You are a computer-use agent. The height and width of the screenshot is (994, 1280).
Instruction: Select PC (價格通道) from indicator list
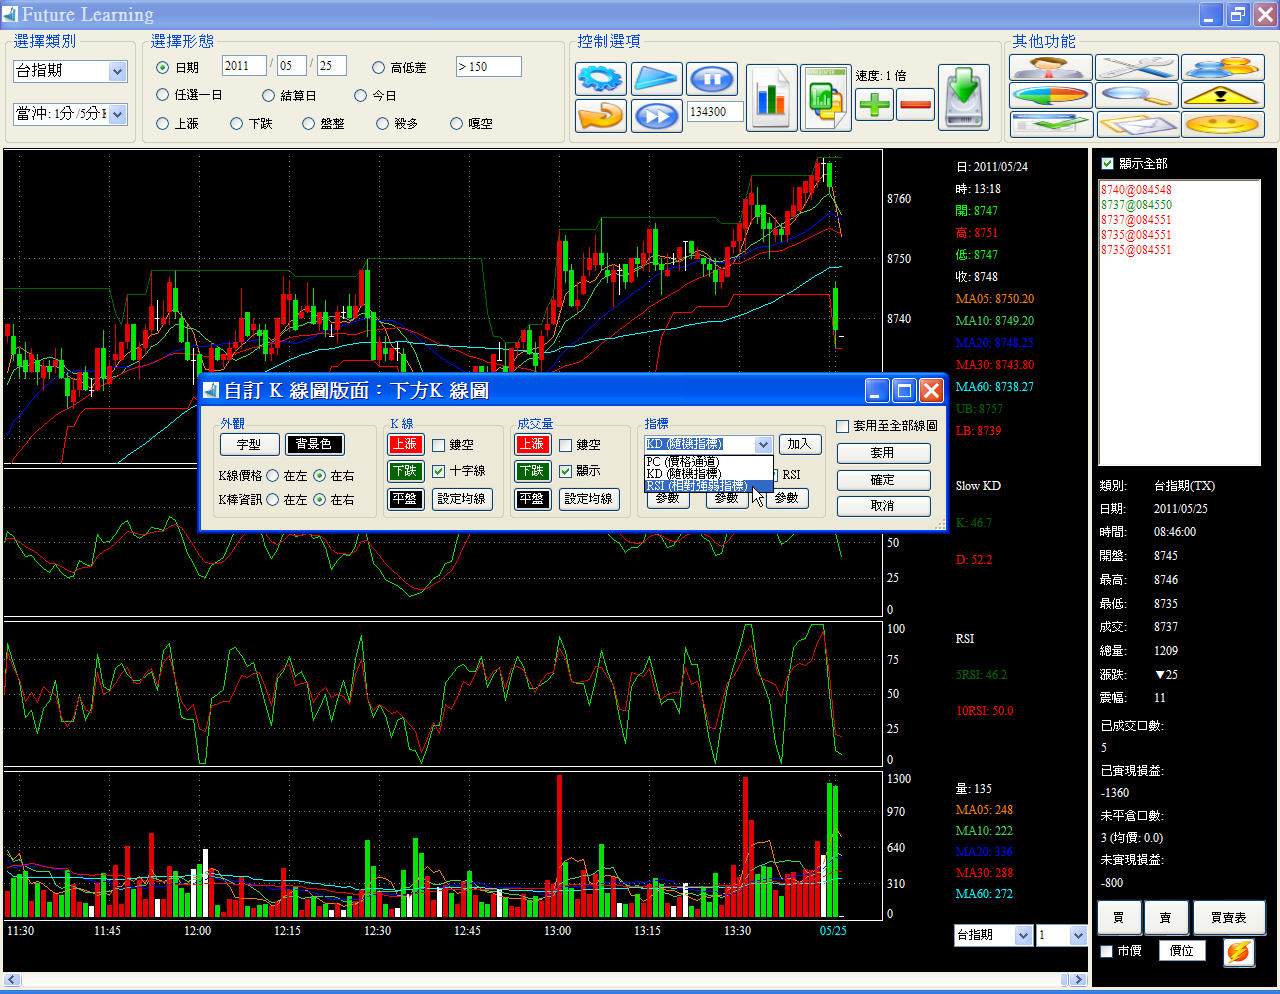tap(708, 462)
